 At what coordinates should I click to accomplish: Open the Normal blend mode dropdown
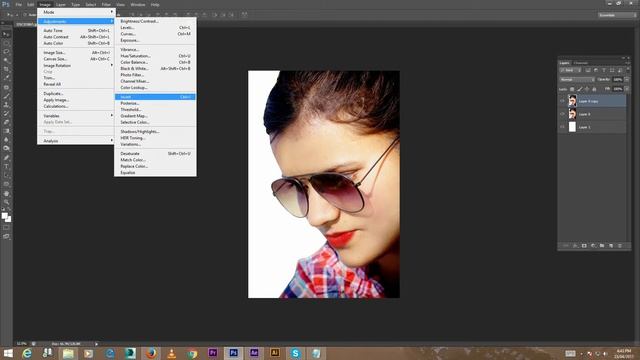click(577, 80)
